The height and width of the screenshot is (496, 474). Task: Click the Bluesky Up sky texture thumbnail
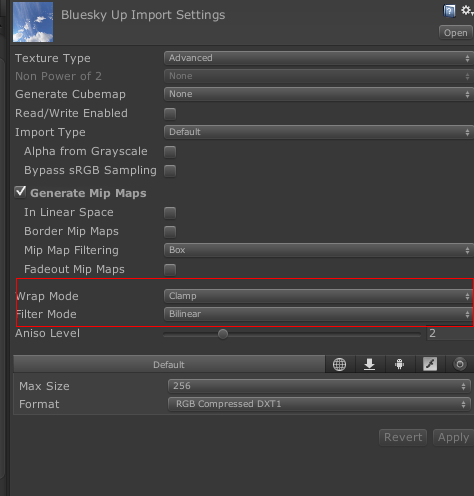(33, 22)
